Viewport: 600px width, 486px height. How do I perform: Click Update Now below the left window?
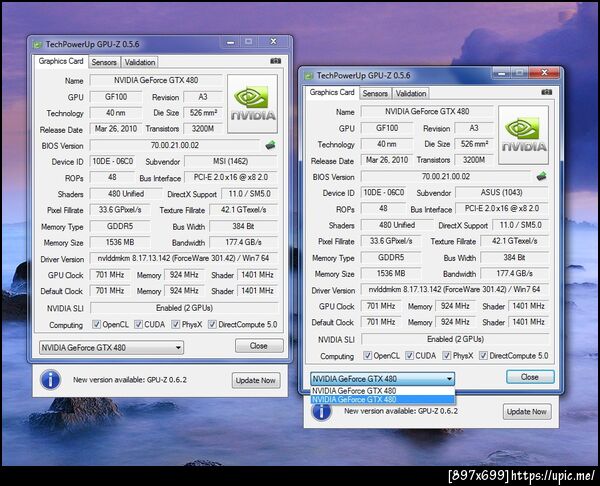[x=256, y=380]
